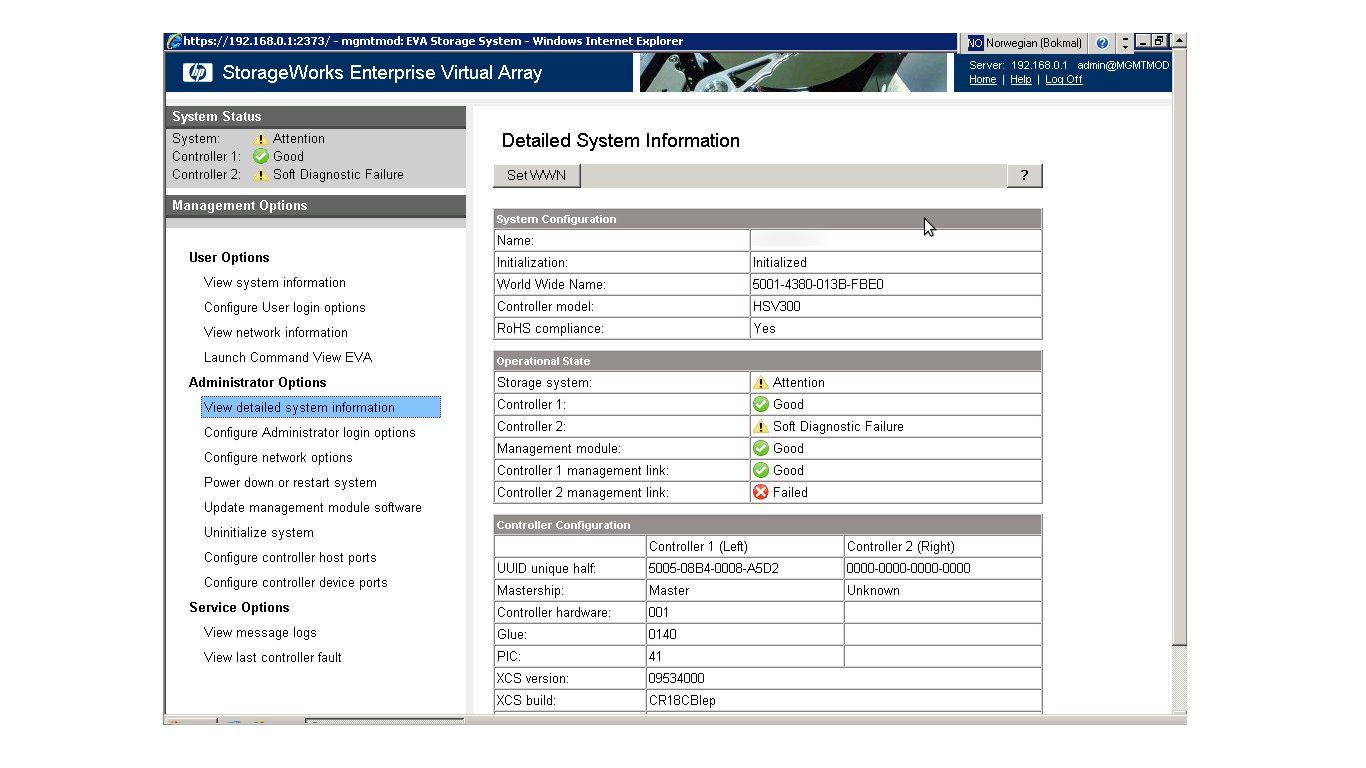The width and height of the screenshot is (1366, 768).
Task: Click the World Wide Name value 5001-4380-013B-FBE0
Action: (818, 284)
